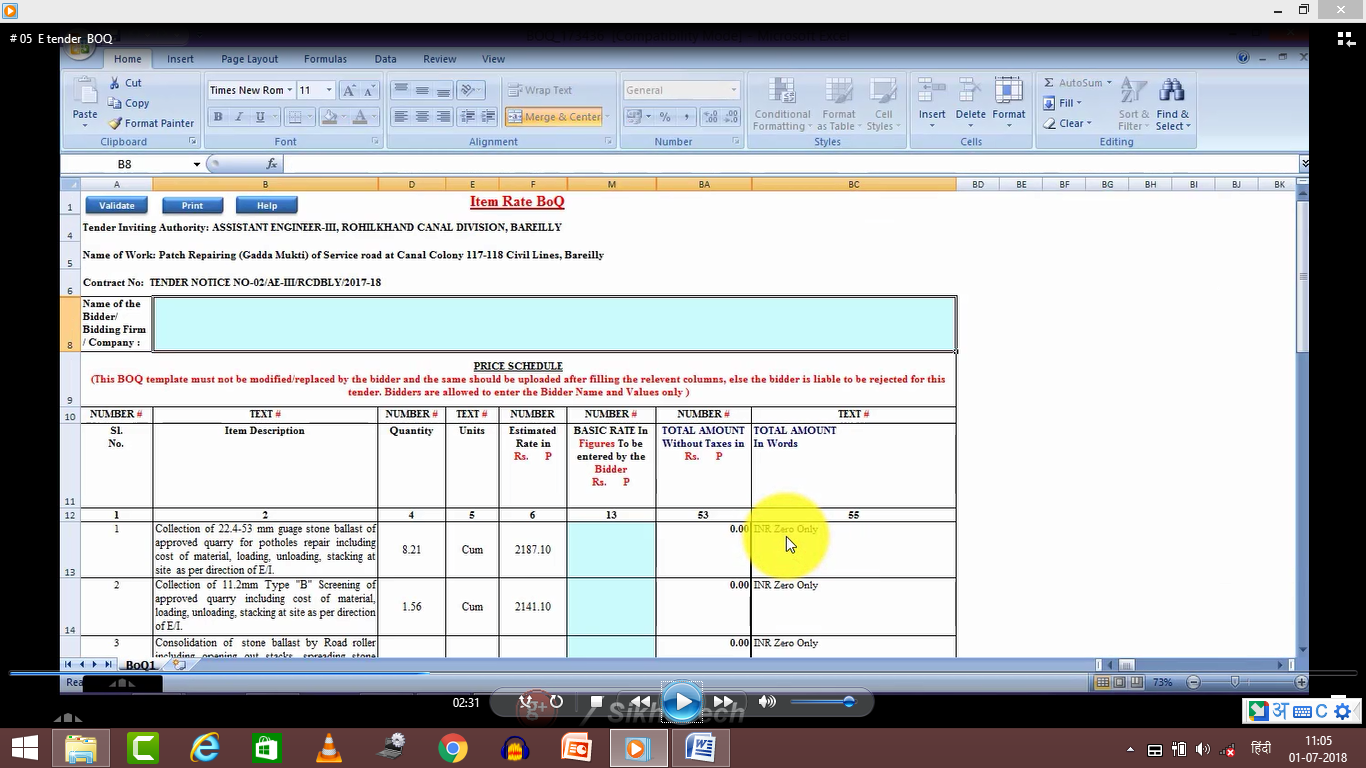The image size is (1366, 768).
Task: Open the Font size dropdown showing 11
Action: pos(329,90)
